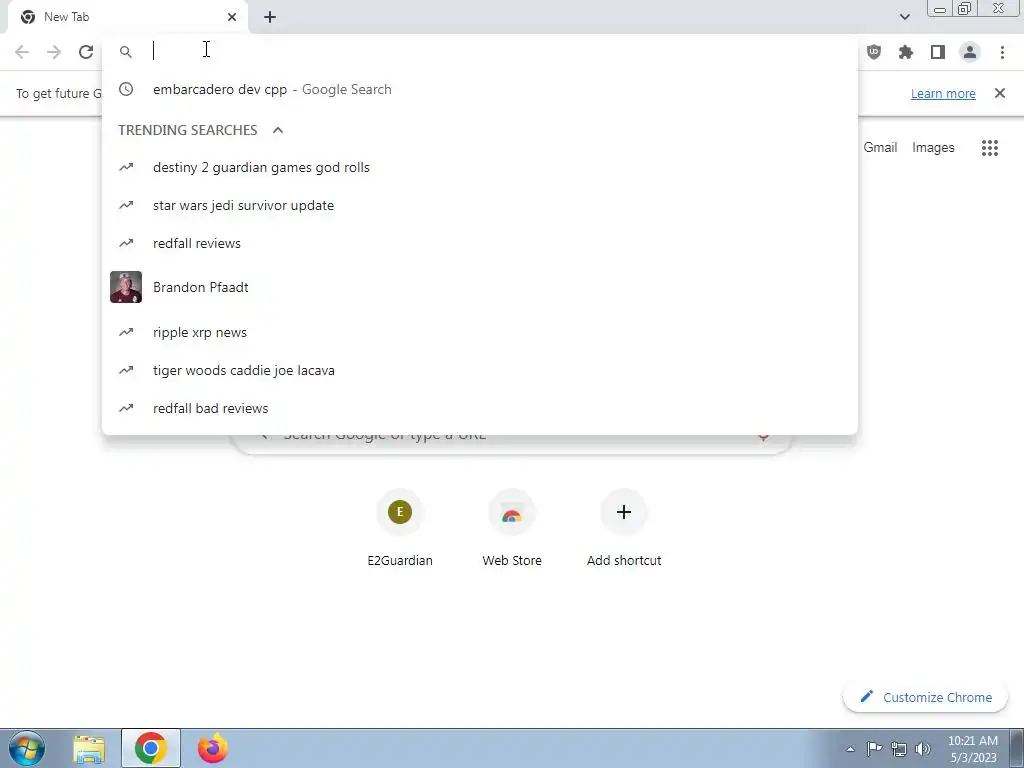Open the Windows Start menu
Image resolution: width=1024 pixels, height=768 pixels.
point(27,748)
